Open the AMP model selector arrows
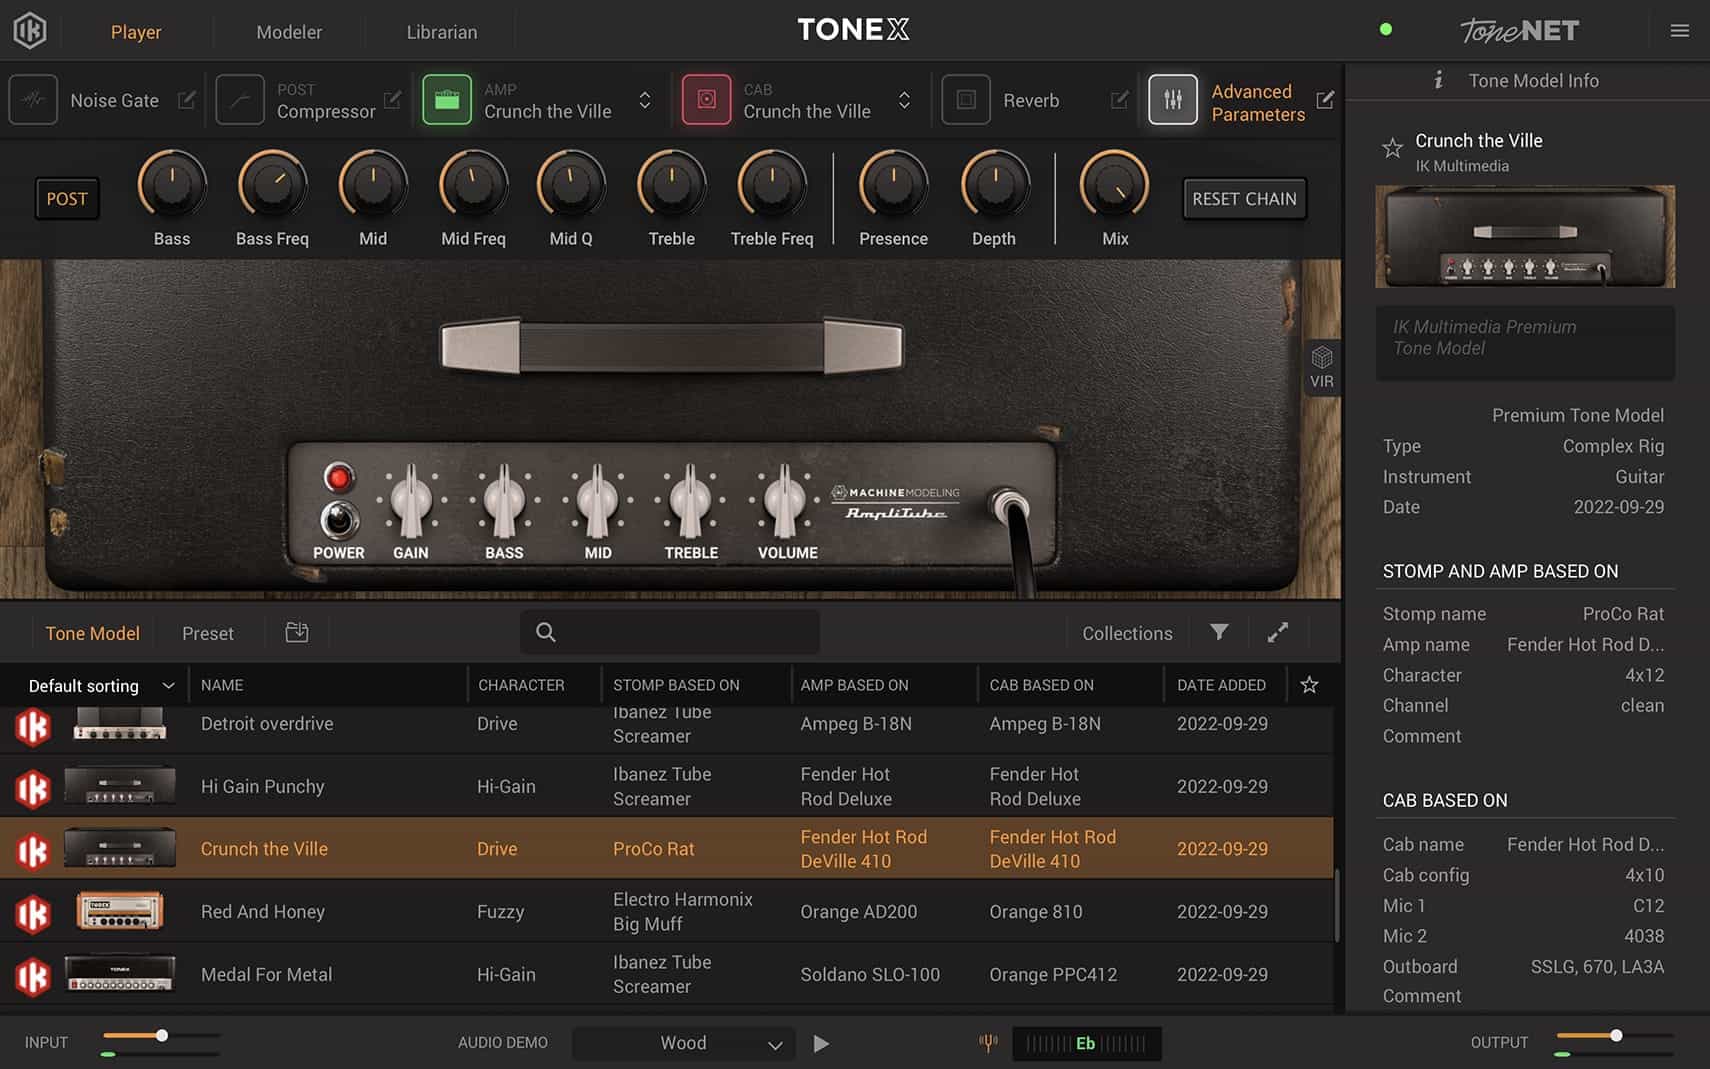Viewport: 1710px width, 1069px height. (645, 100)
